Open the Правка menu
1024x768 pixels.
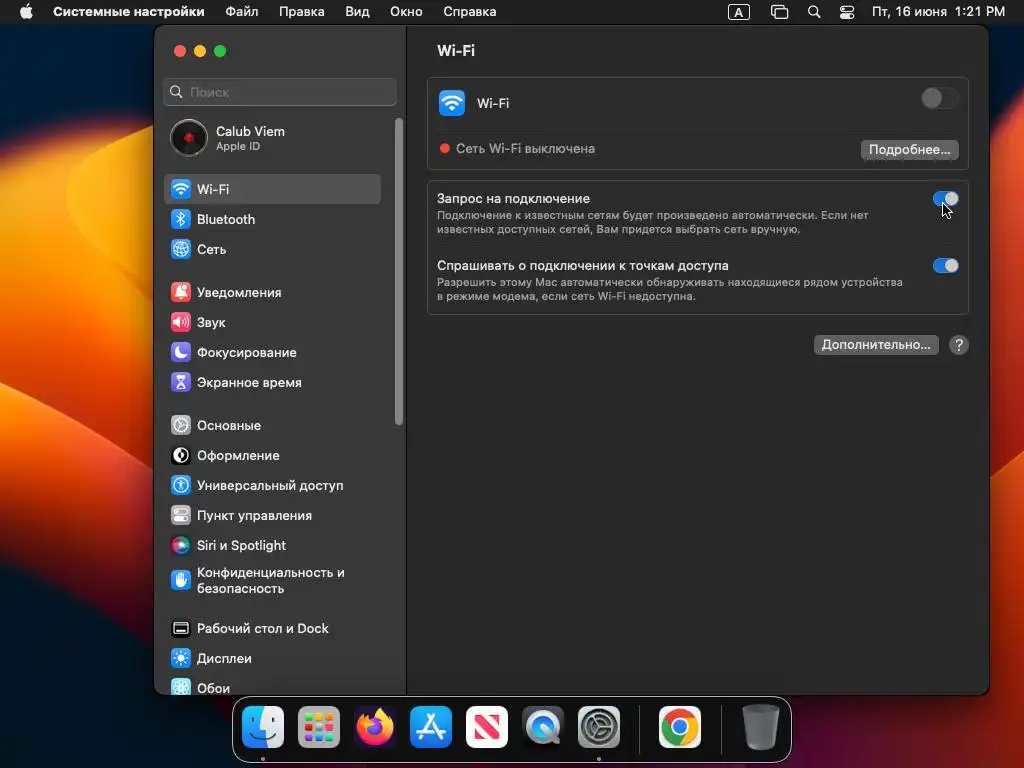(x=302, y=12)
